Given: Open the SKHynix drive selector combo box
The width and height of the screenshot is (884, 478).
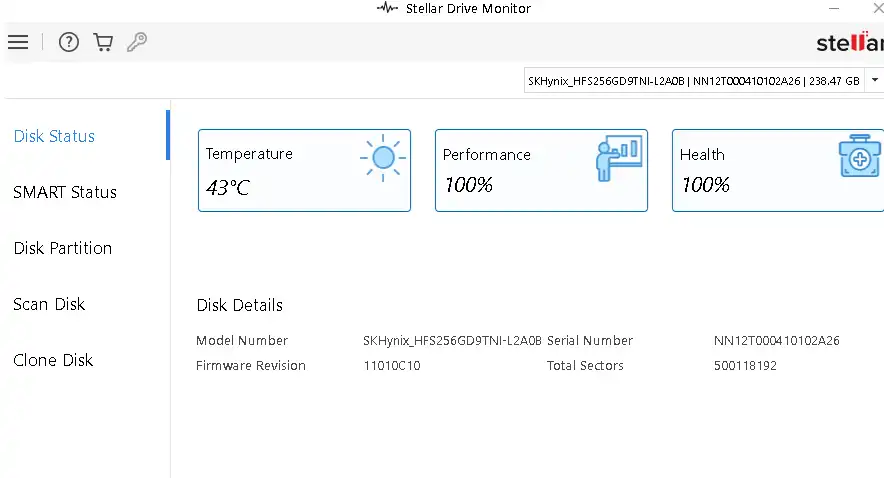Looking at the screenshot, I should [x=692, y=81].
